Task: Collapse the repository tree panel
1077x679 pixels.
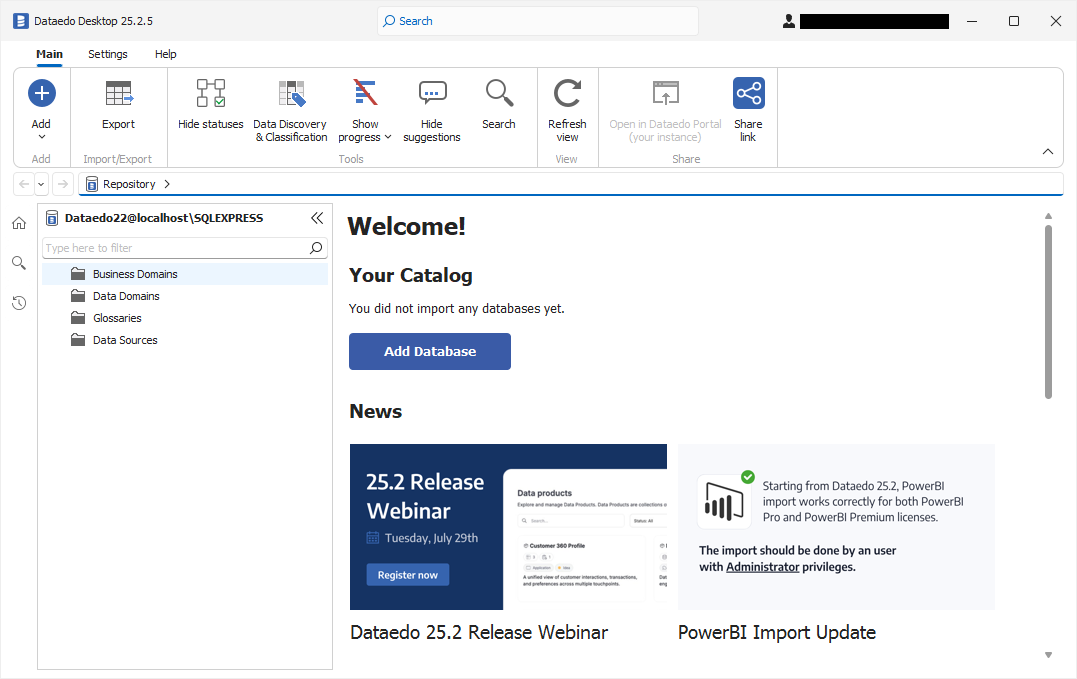Action: coord(317,218)
